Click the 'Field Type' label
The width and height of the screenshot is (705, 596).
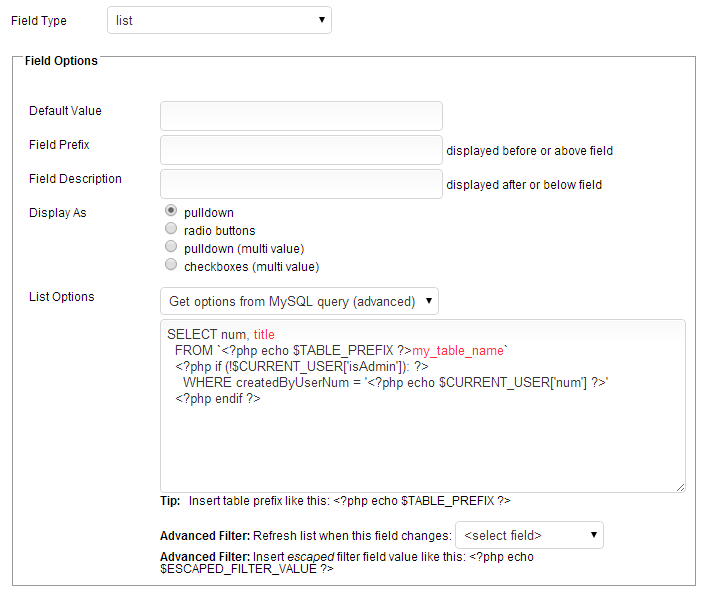pyautogui.click(x=40, y=21)
